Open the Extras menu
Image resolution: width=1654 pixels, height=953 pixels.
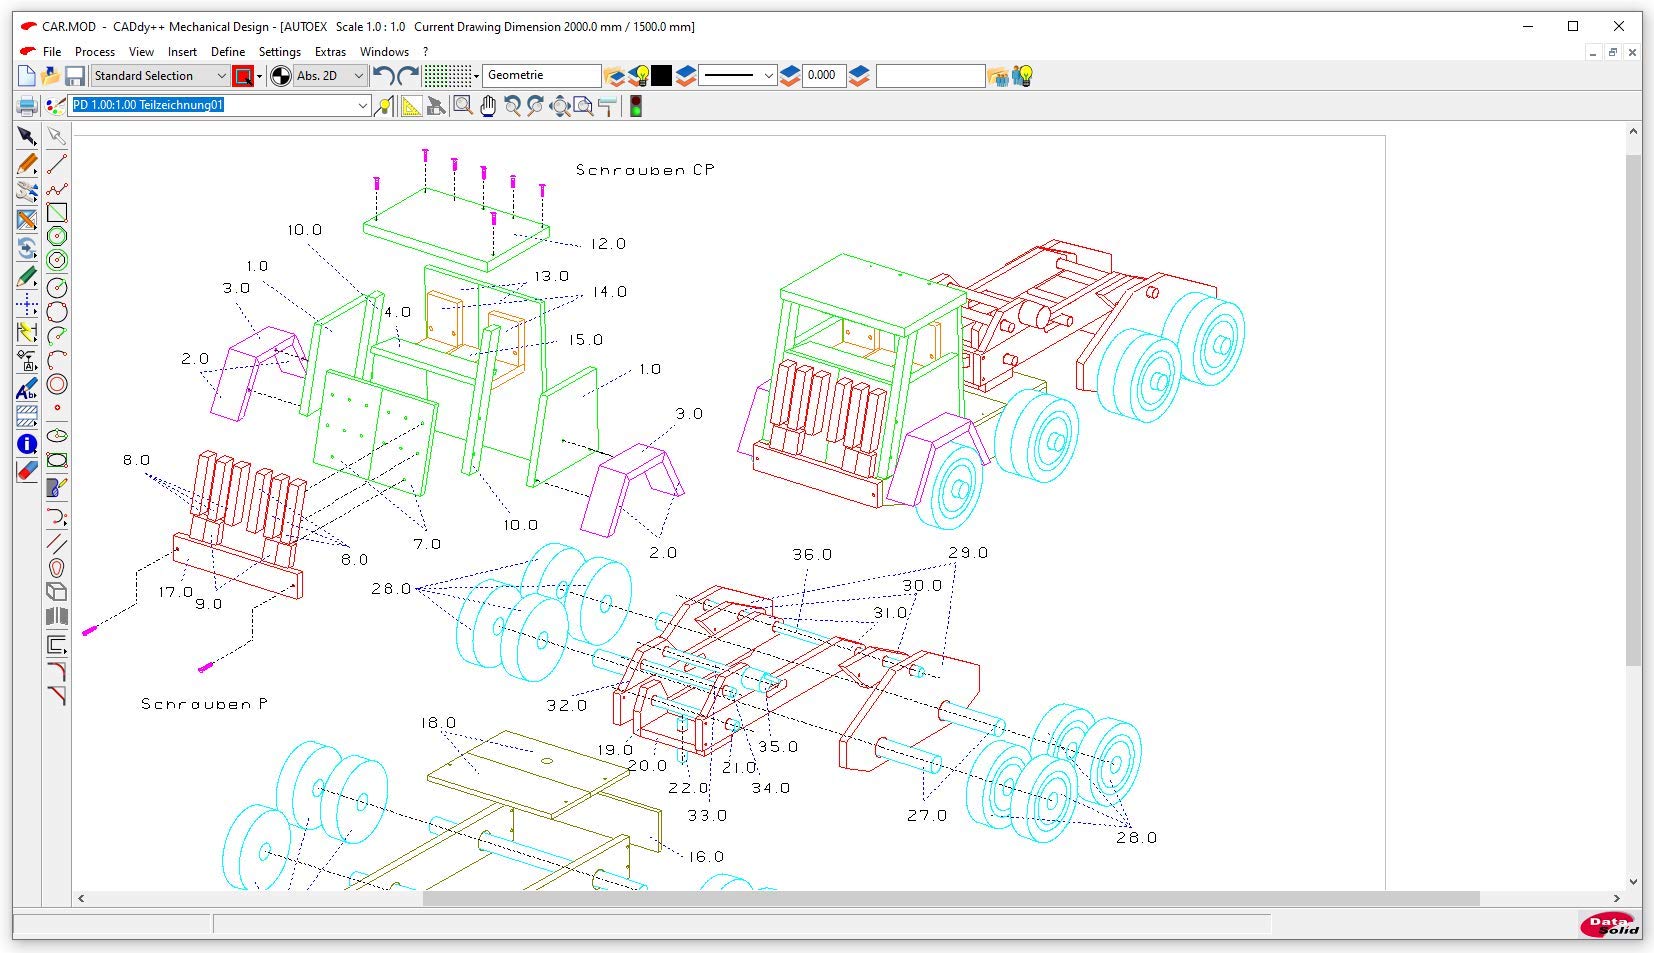pos(330,52)
